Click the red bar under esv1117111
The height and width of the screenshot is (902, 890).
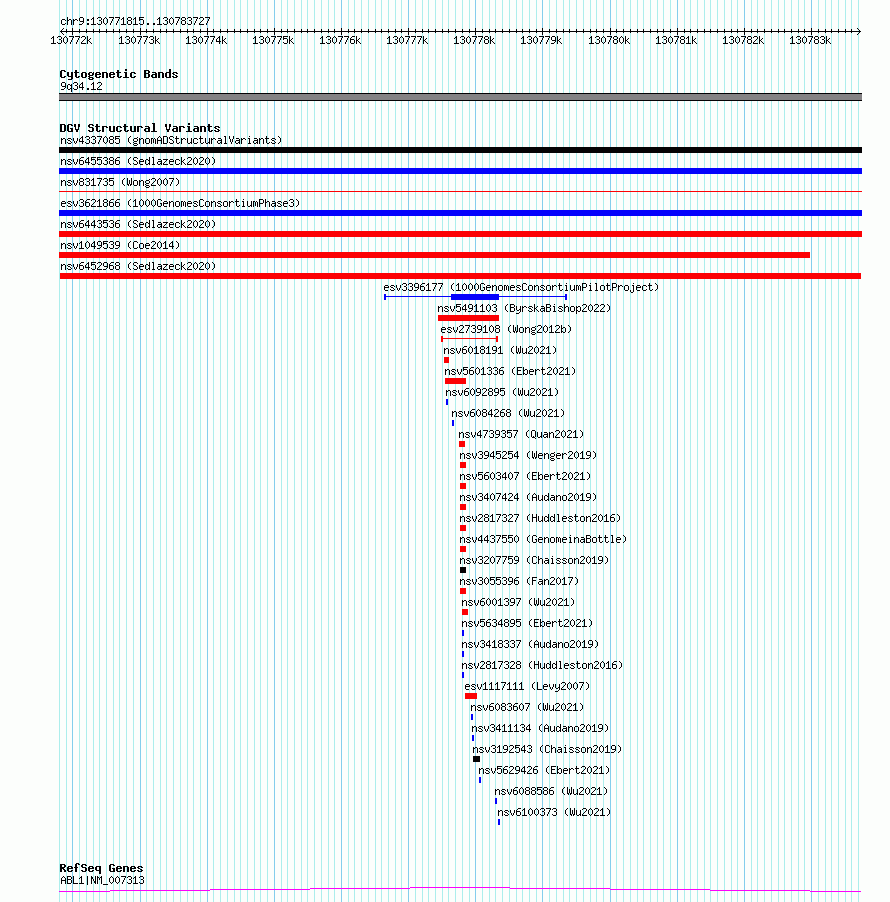[x=471, y=696]
